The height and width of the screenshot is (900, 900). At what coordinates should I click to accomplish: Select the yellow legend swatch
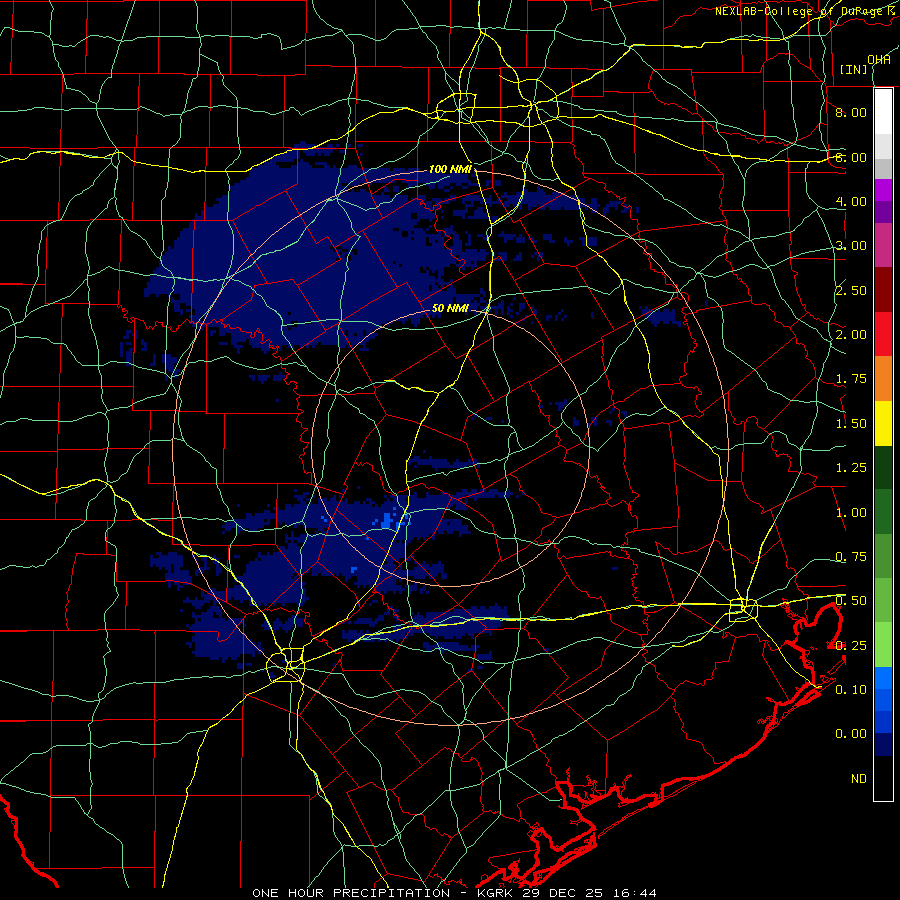tap(883, 423)
